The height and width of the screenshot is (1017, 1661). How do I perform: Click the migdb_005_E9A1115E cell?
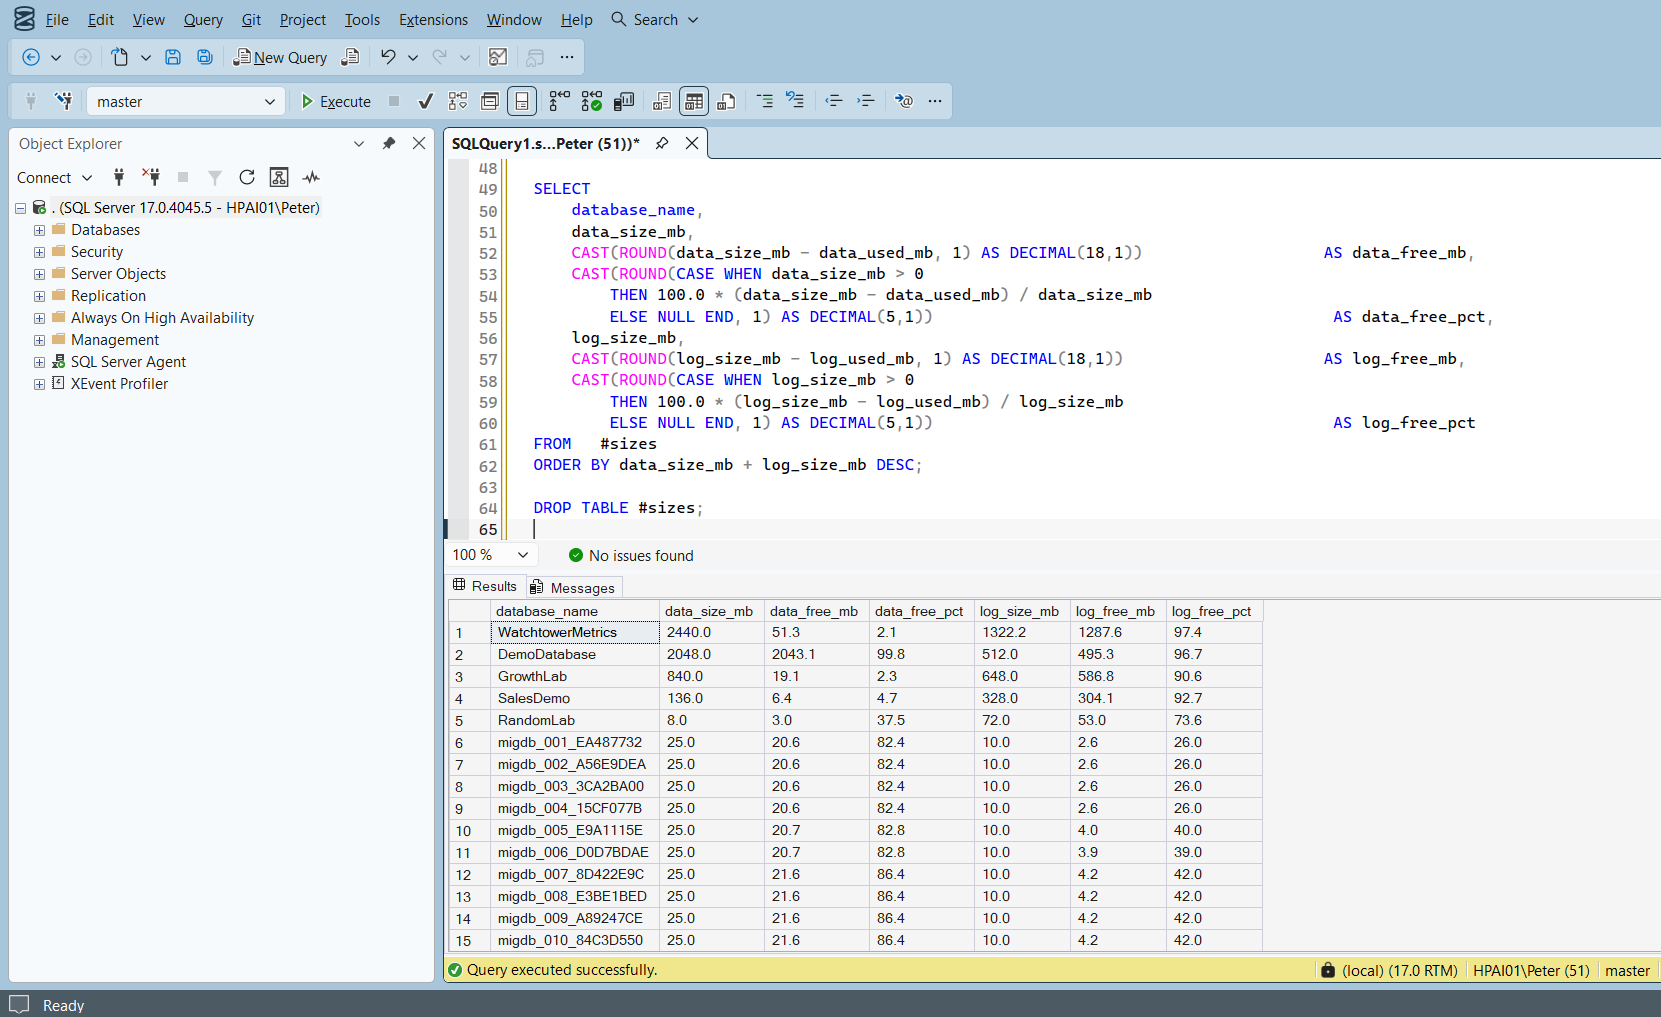click(575, 830)
